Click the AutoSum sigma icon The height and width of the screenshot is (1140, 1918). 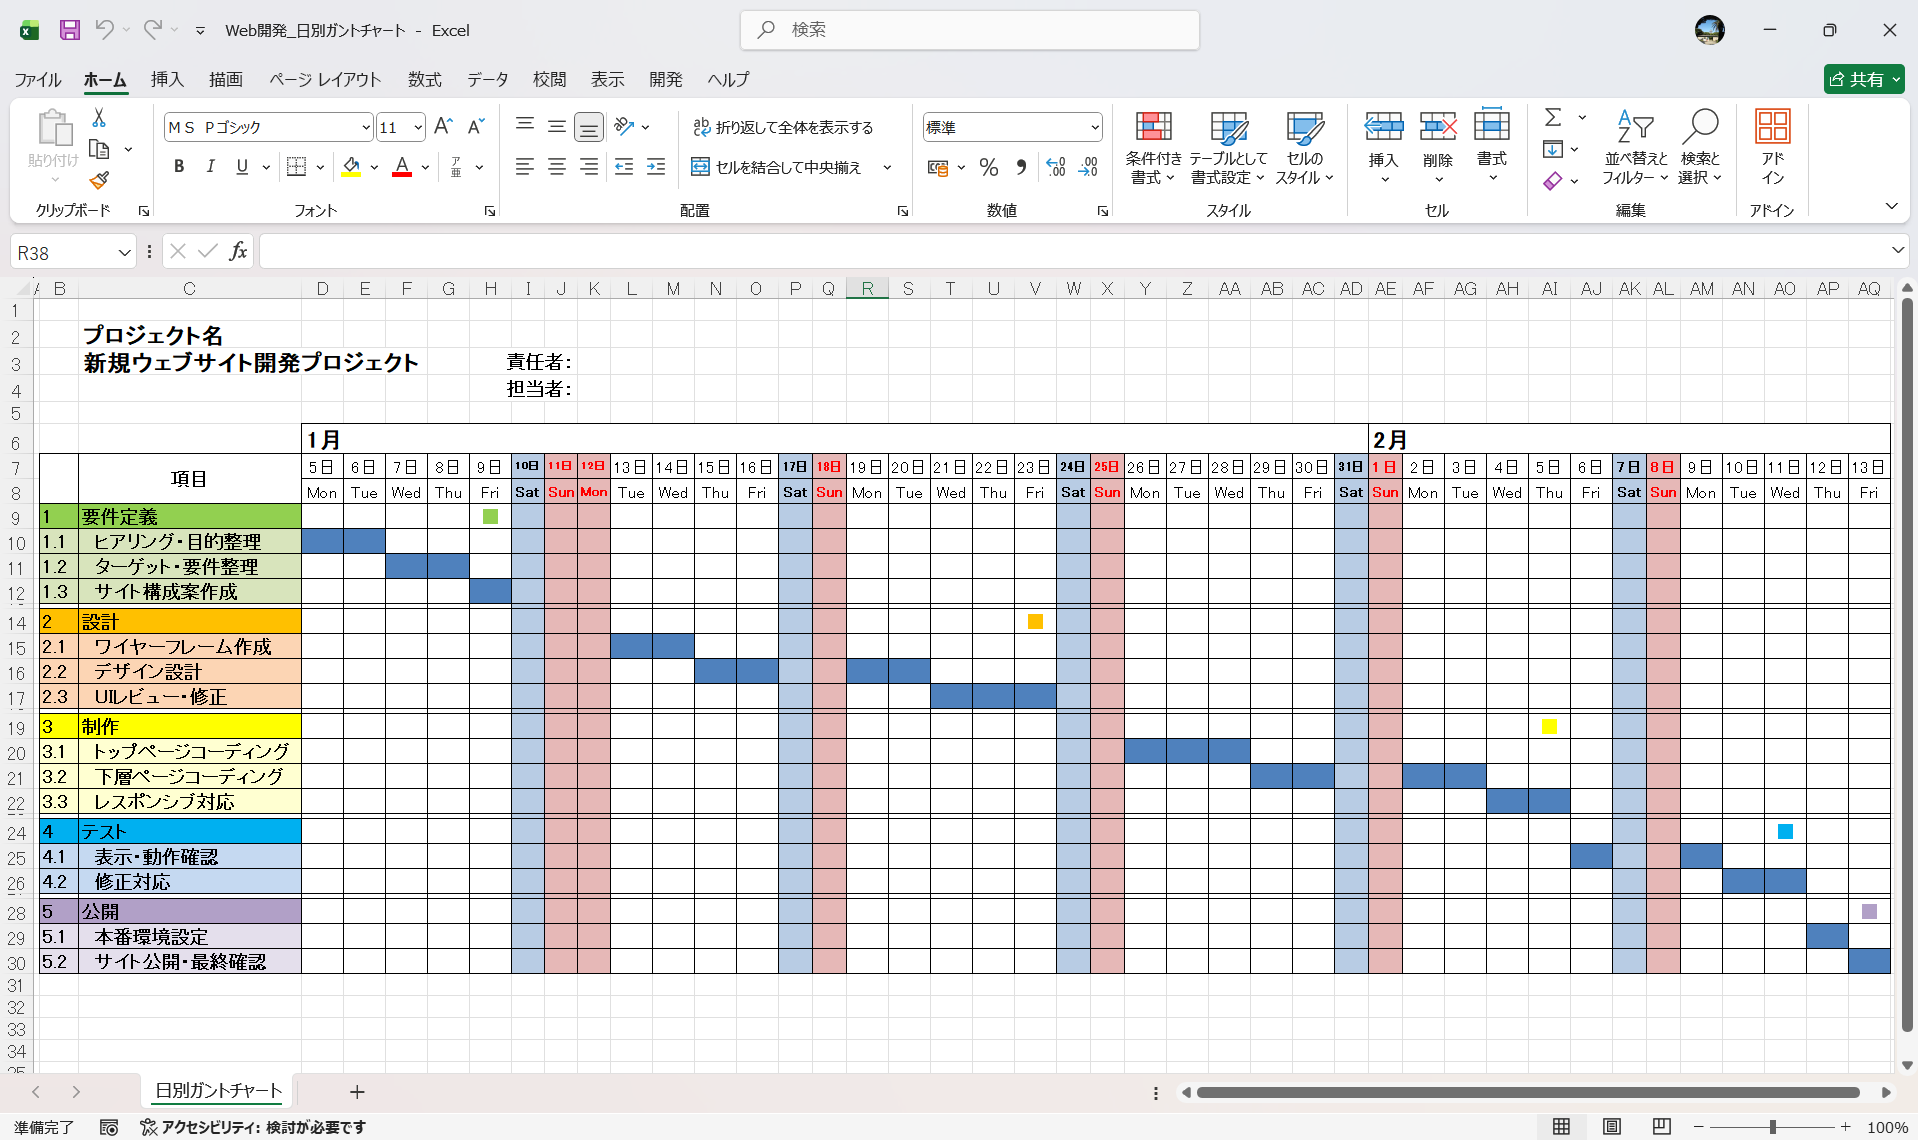[x=1553, y=118]
